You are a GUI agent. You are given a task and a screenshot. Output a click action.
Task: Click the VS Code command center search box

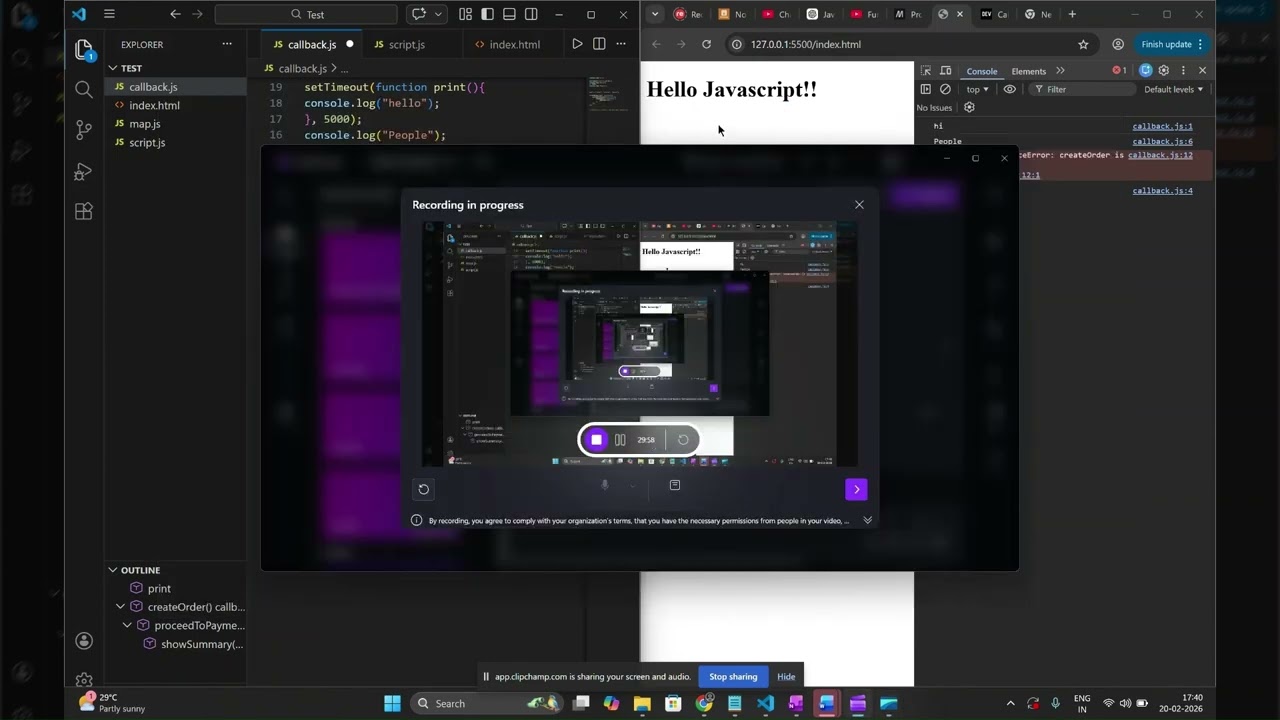(306, 14)
